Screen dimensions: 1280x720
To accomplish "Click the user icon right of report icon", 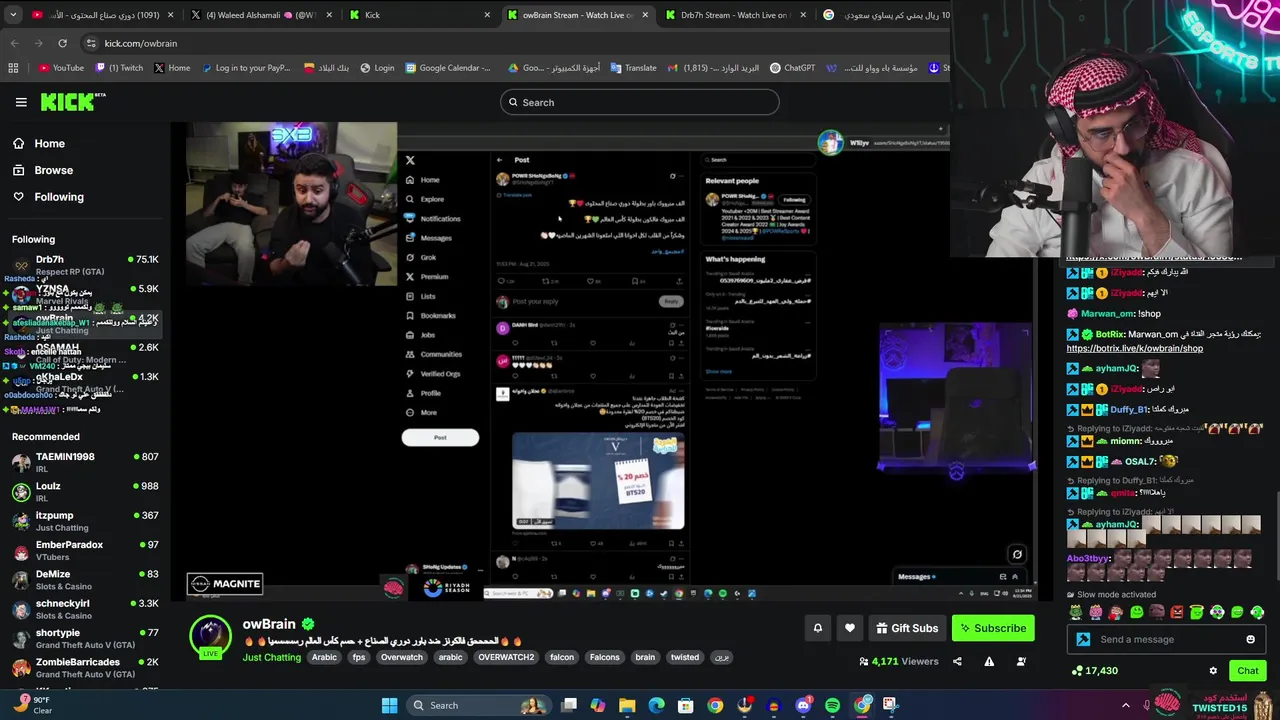I will [x=1021, y=661].
